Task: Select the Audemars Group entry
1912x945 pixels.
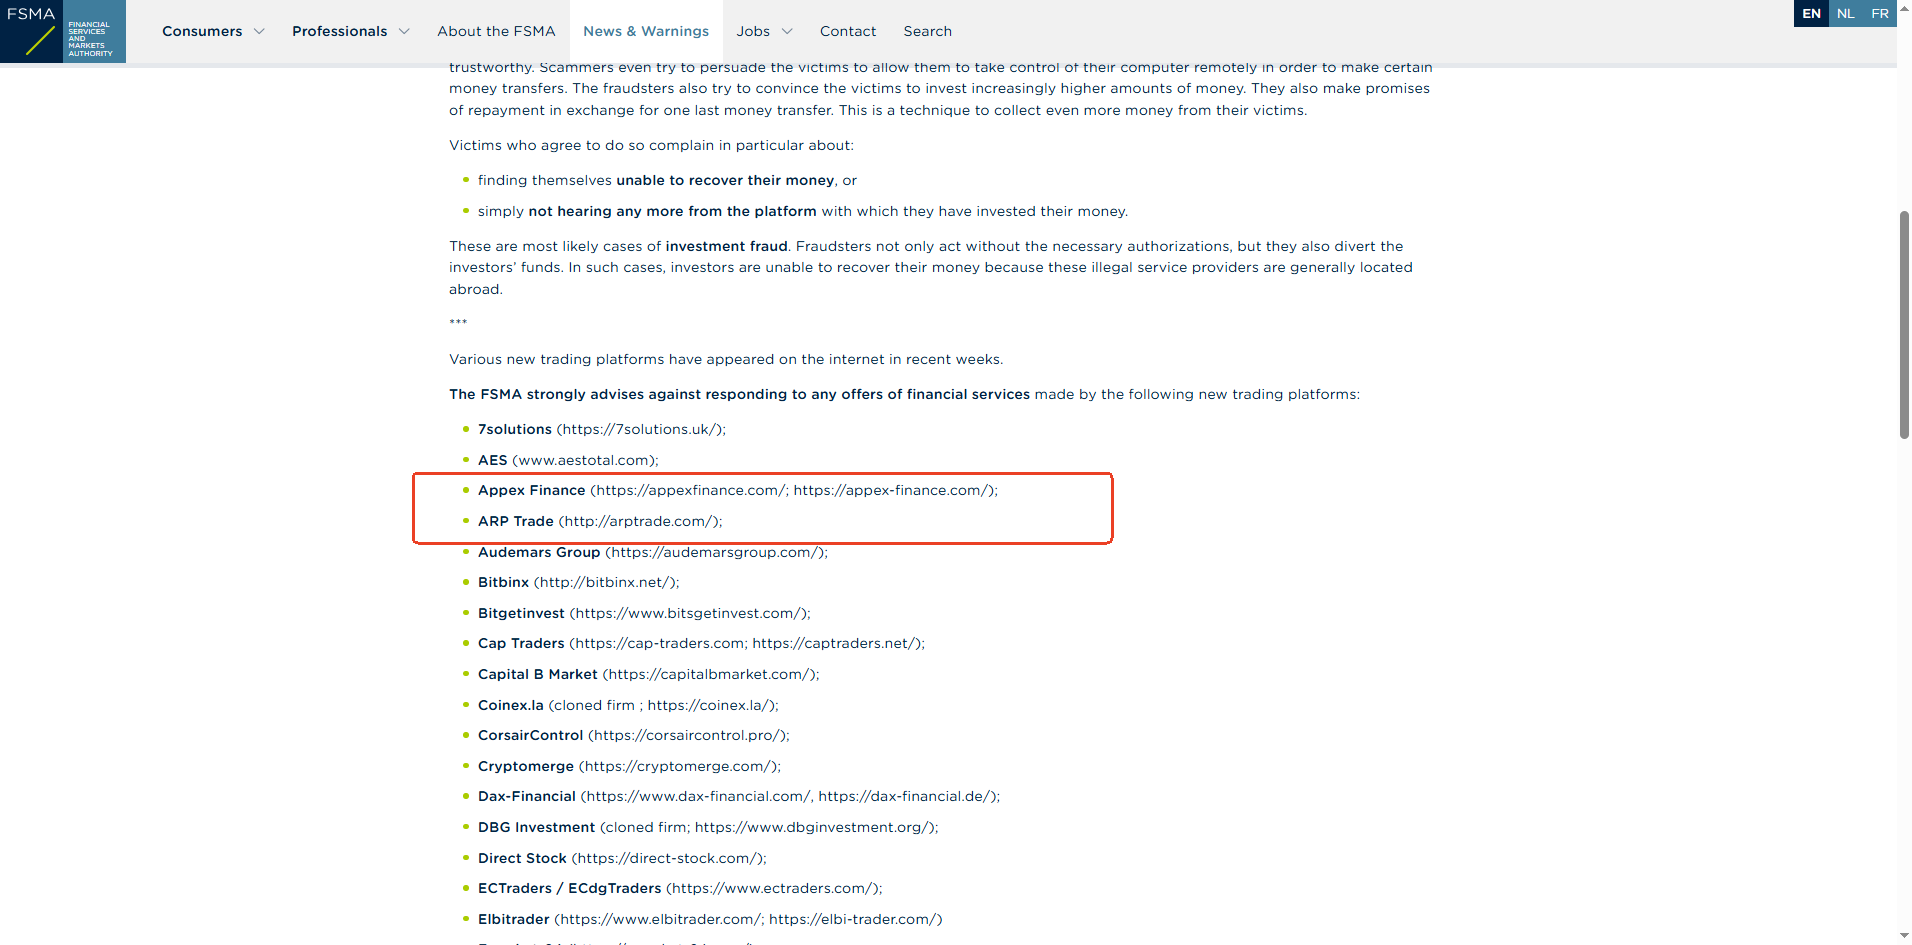Action: point(653,552)
